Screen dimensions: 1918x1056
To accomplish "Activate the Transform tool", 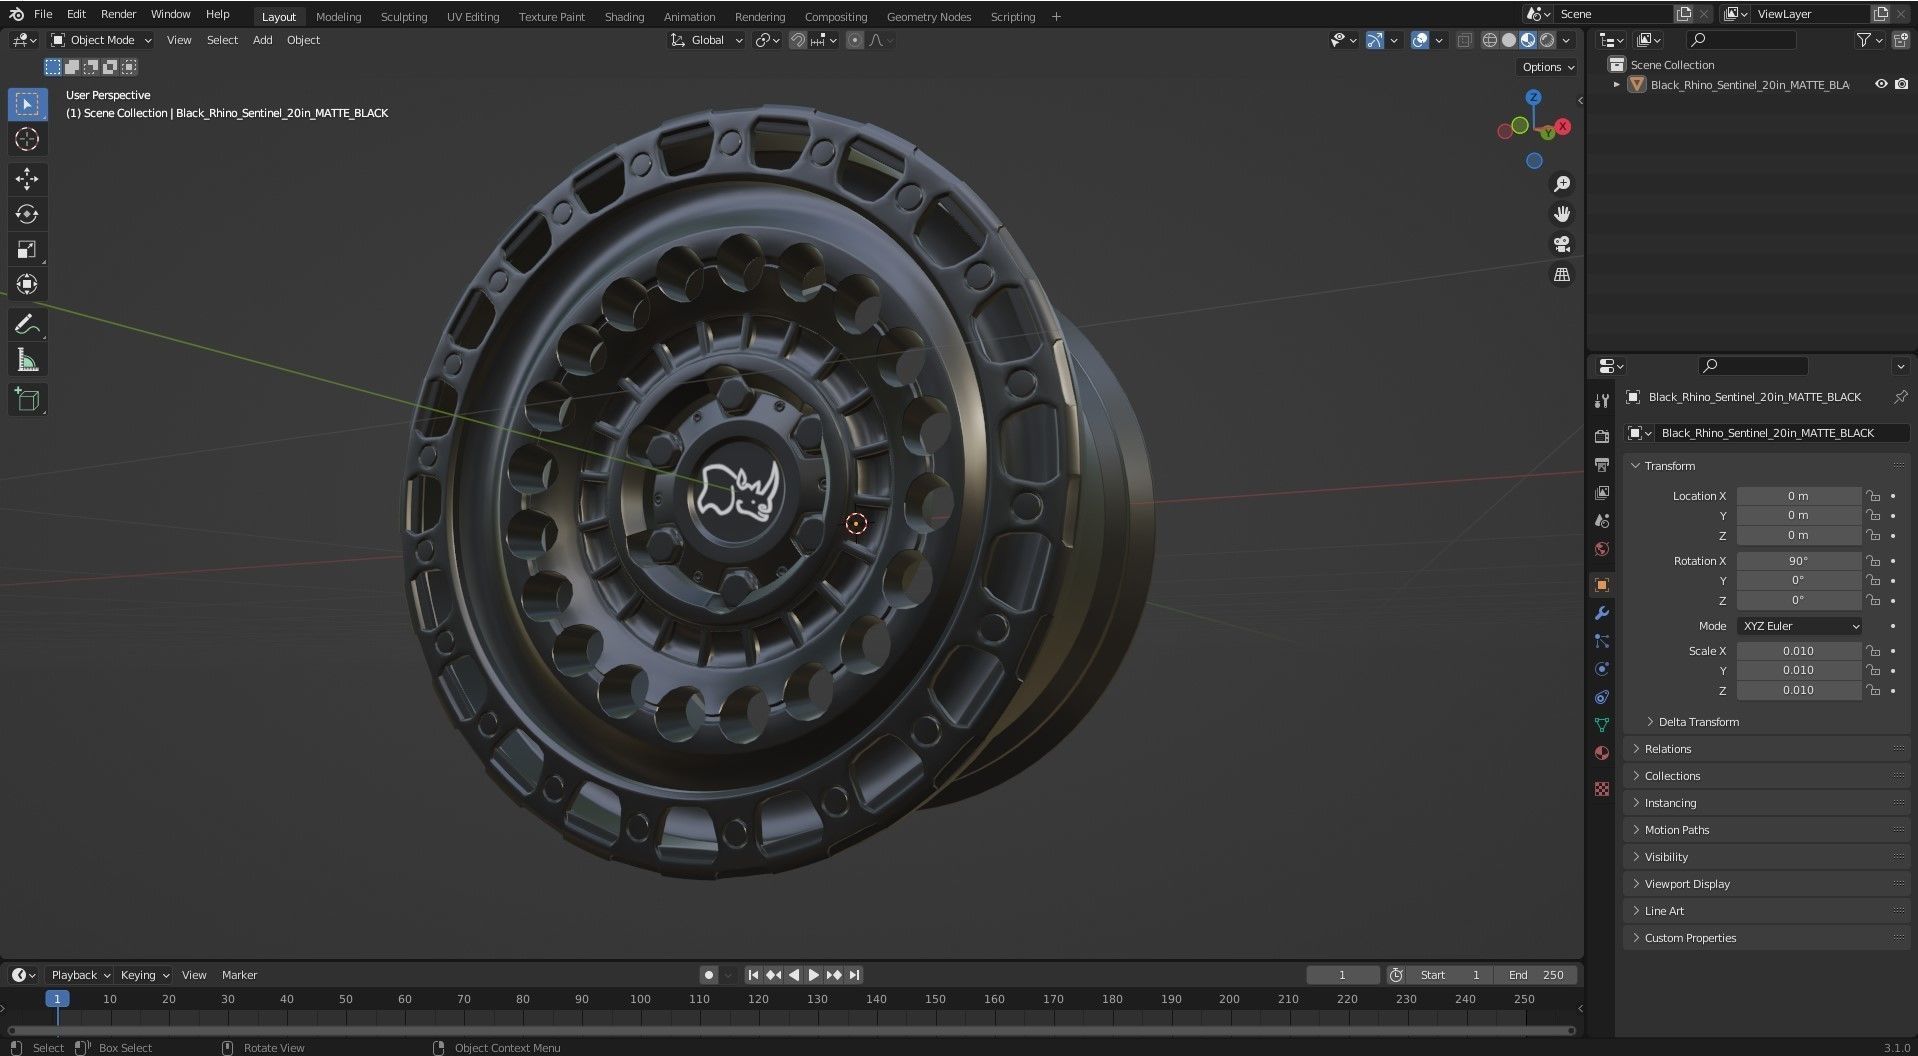I will pos(27,284).
